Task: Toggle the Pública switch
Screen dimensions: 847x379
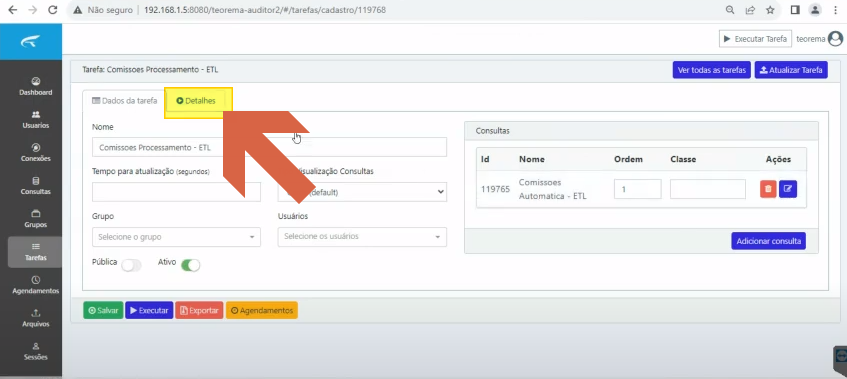Action: [x=131, y=265]
